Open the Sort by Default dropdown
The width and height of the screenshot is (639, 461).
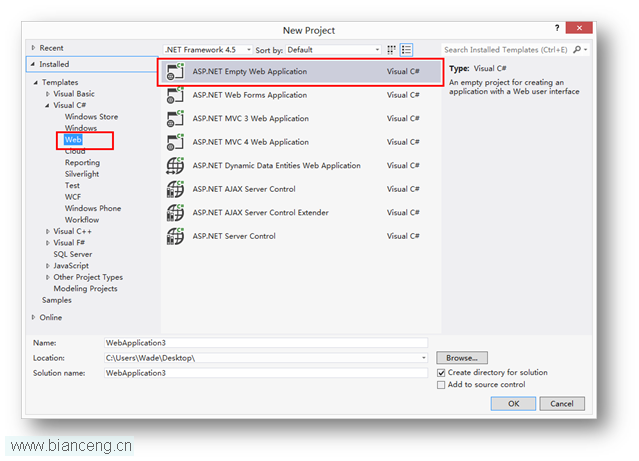[x=333, y=50]
